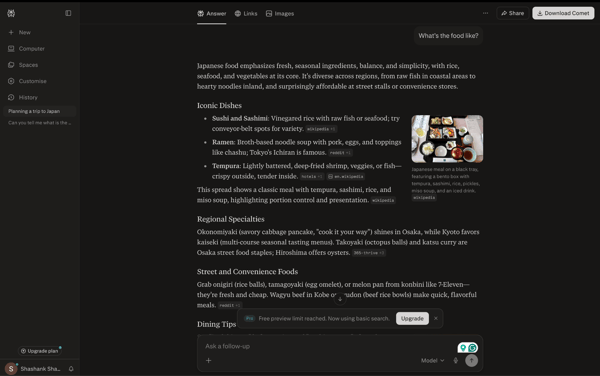Screen dimensions: 600x376
Task: Click Download Comet button
Action: (563, 13)
